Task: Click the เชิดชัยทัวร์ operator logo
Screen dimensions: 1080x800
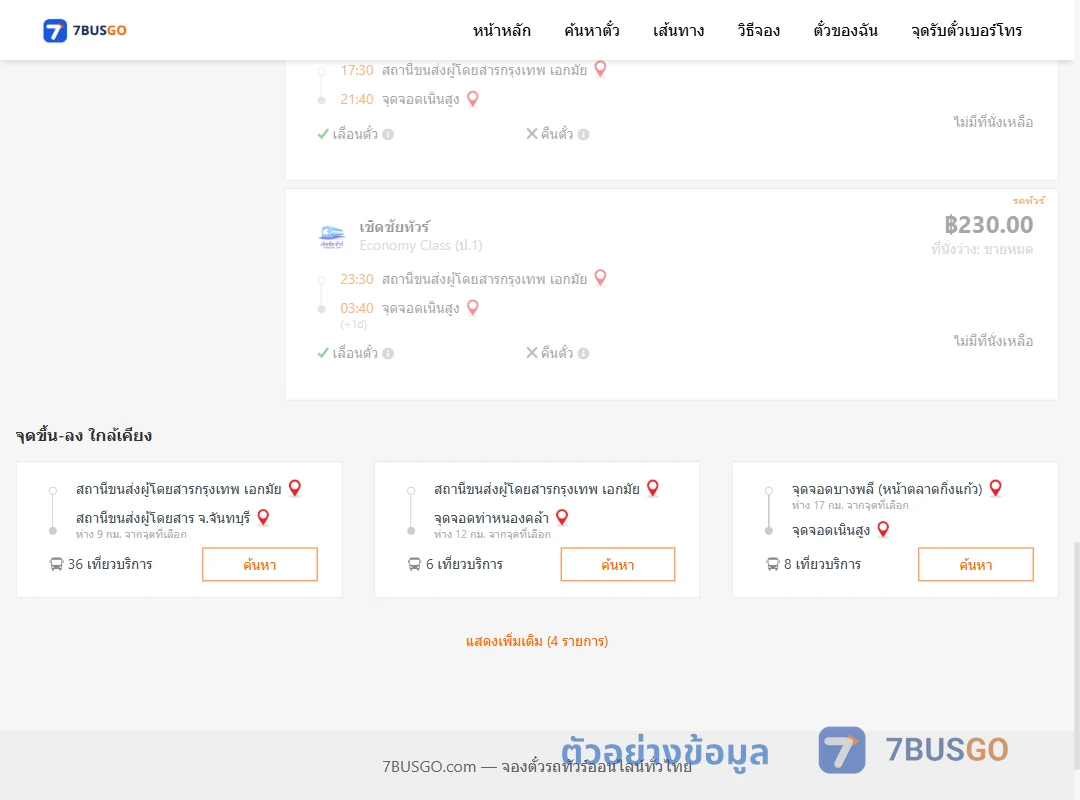Action: point(332,236)
